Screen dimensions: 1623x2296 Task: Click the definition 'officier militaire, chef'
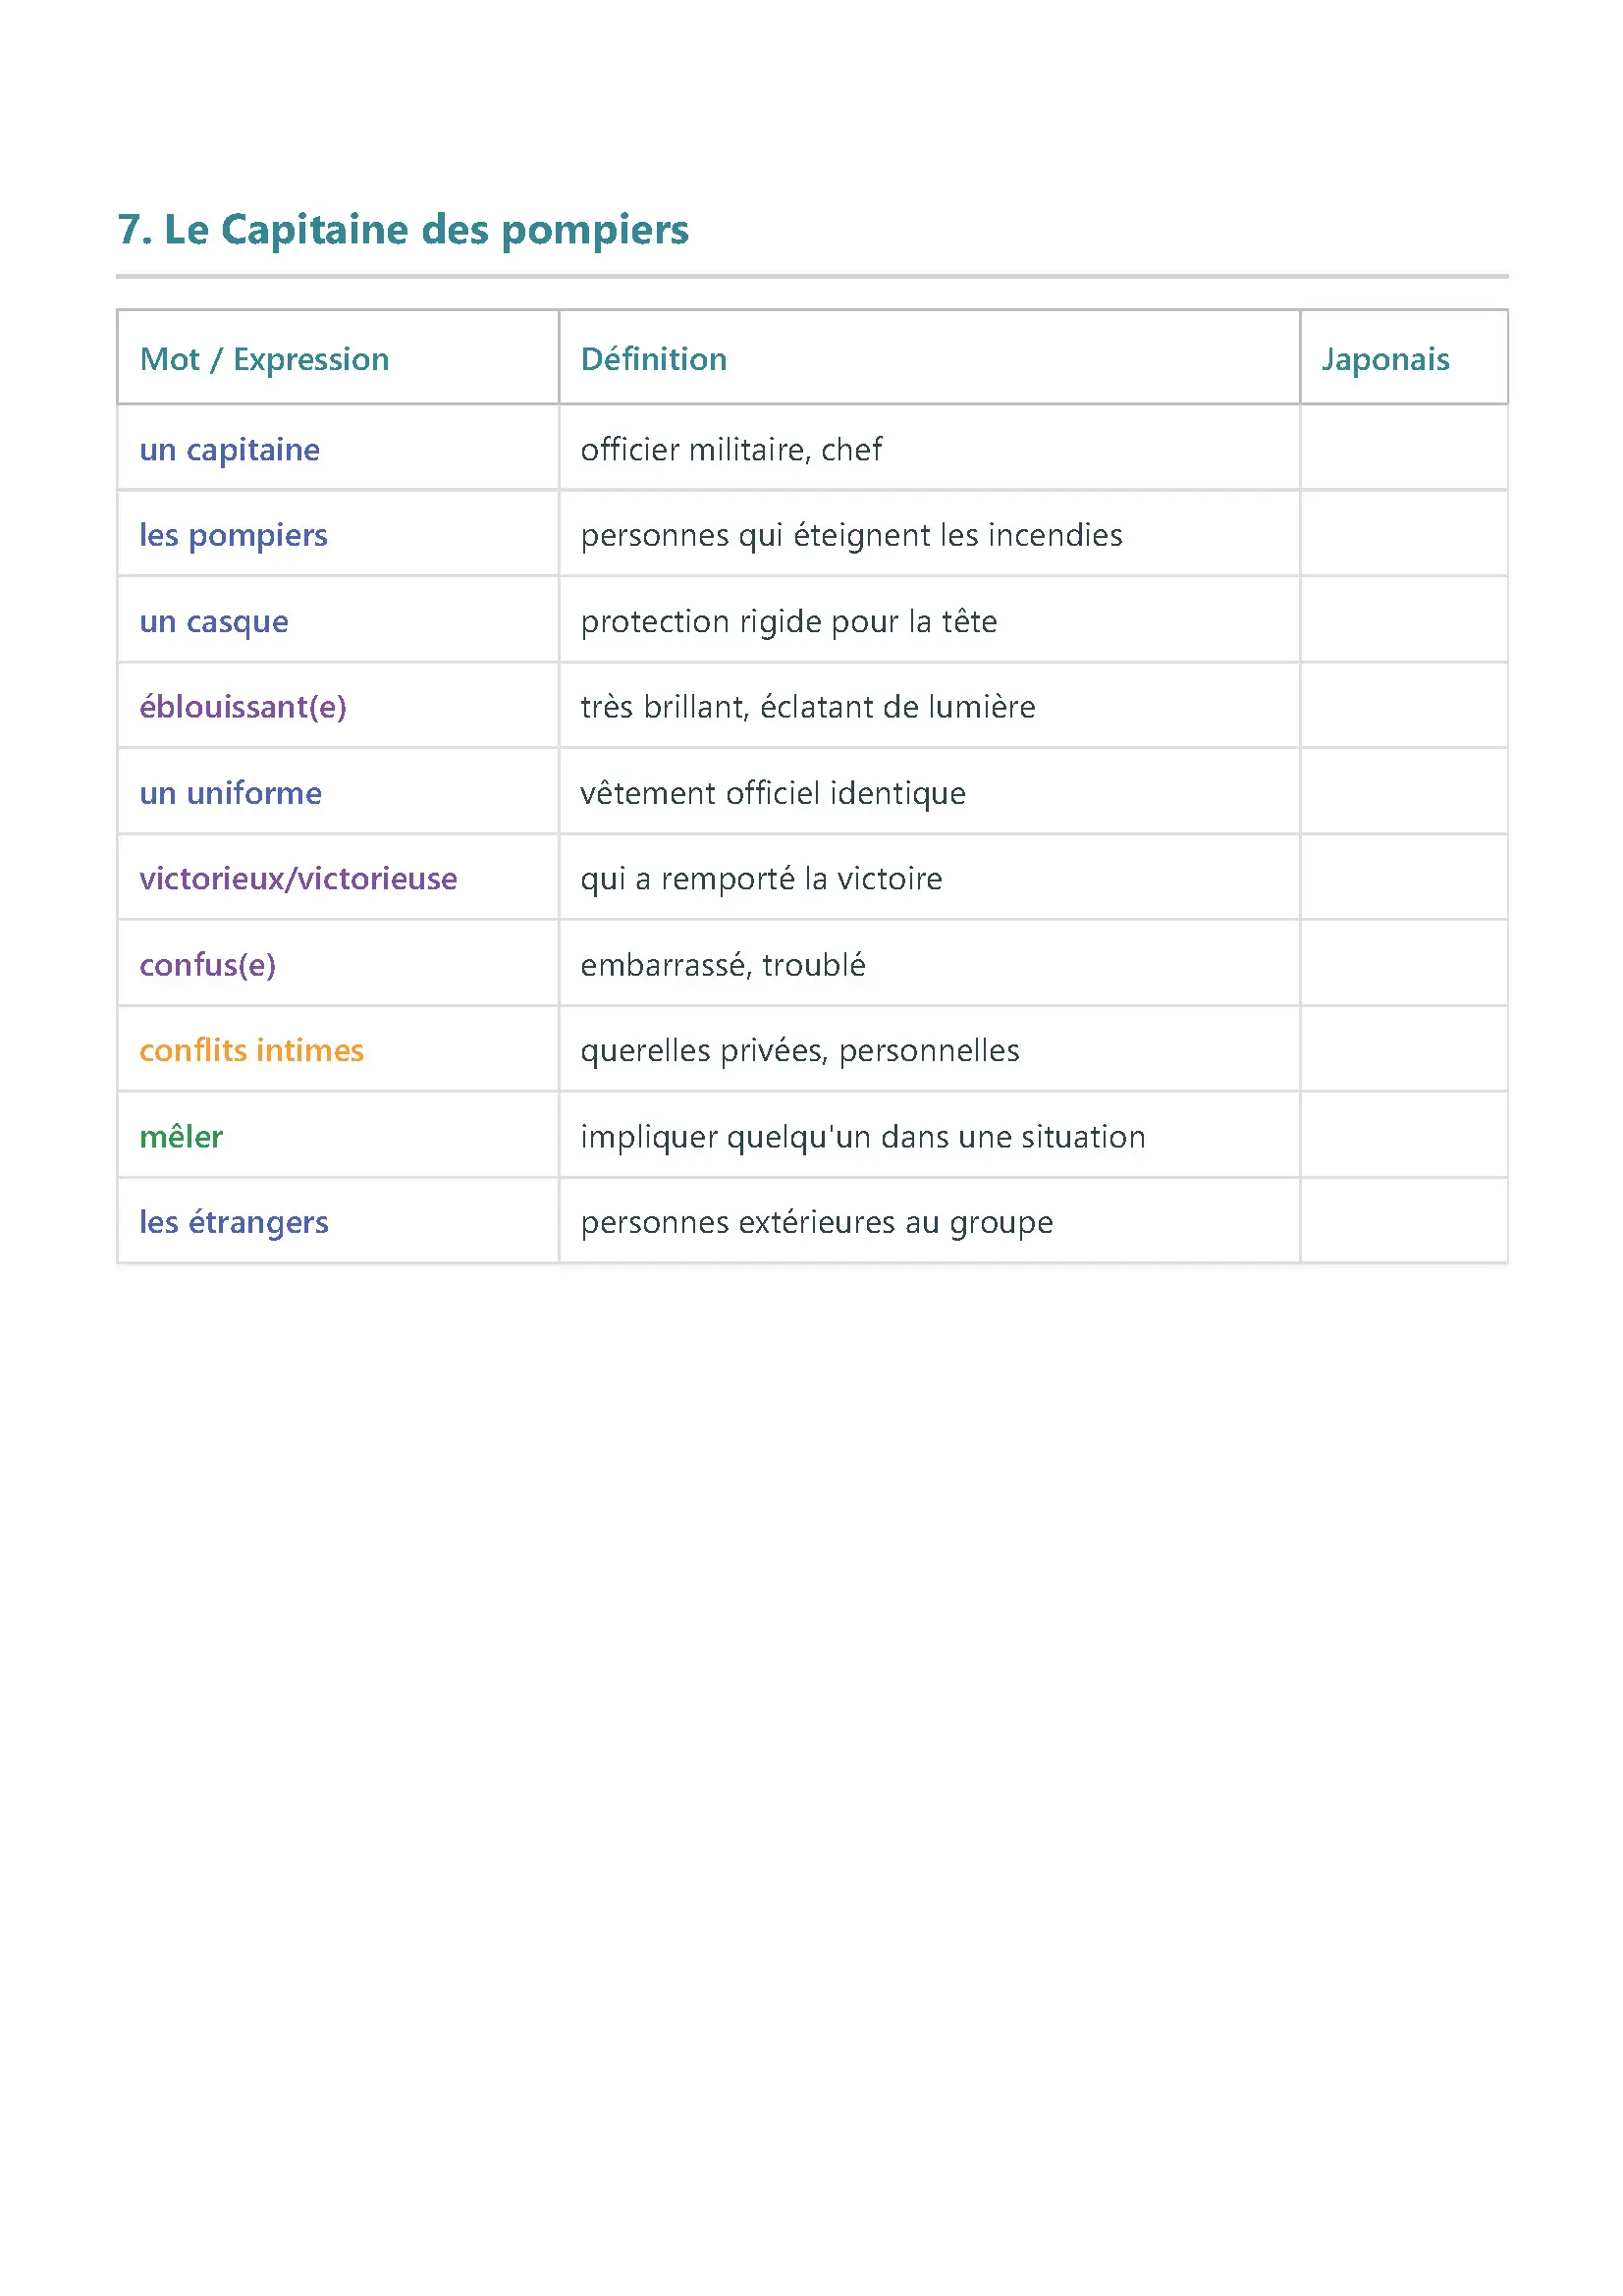pyautogui.click(x=731, y=450)
